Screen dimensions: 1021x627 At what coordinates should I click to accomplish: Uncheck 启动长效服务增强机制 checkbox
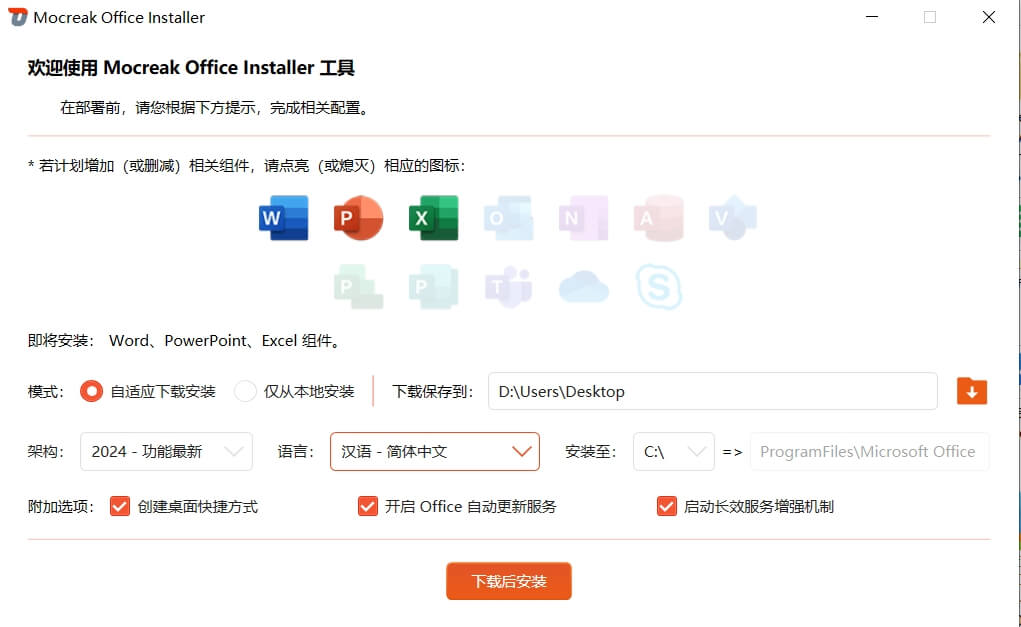(667, 506)
